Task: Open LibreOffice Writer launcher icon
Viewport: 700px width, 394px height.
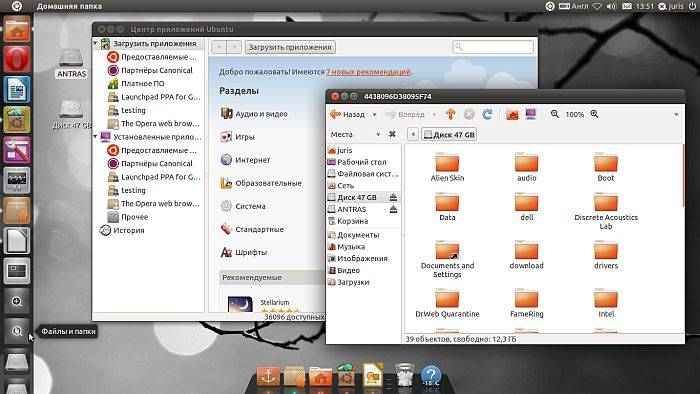Action: [x=17, y=89]
